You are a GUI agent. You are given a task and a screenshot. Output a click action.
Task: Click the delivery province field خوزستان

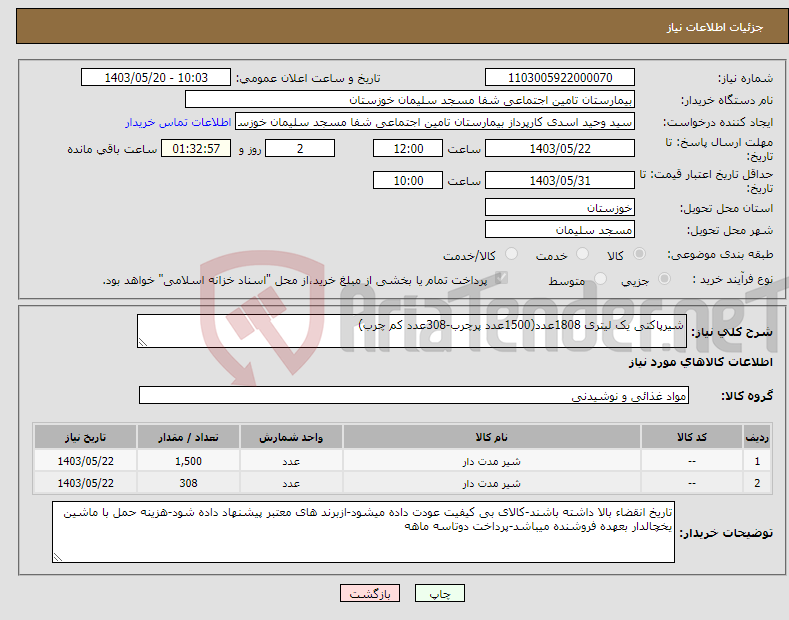(x=560, y=207)
